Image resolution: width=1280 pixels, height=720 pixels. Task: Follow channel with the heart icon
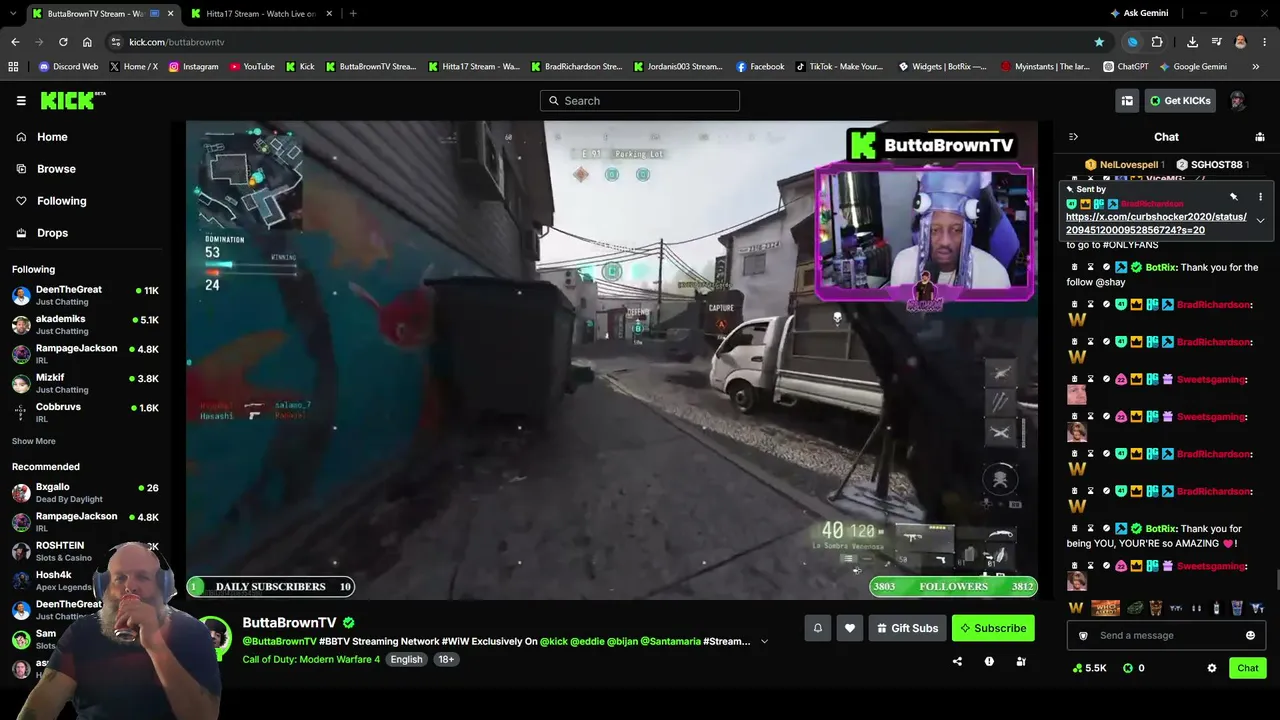(x=850, y=628)
